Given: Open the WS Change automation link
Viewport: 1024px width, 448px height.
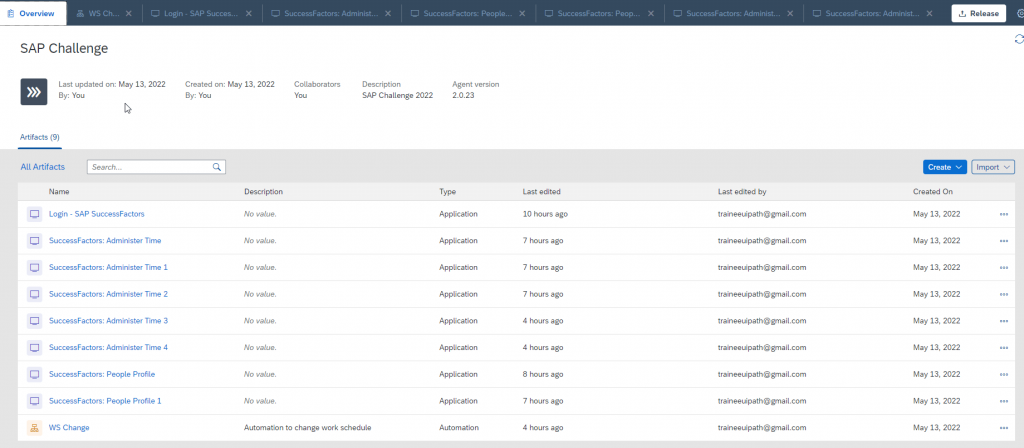Looking at the screenshot, I should tap(69, 428).
